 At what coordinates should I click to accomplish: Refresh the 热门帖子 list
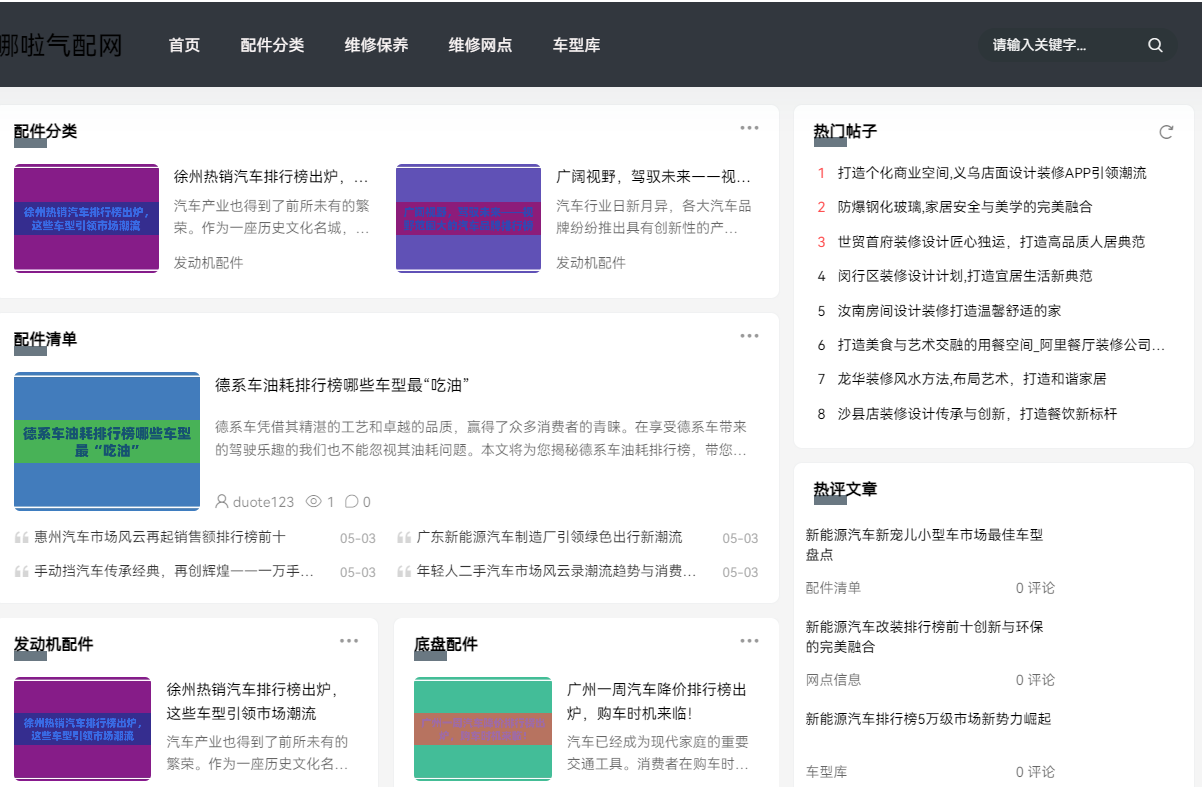coord(1165,132)
